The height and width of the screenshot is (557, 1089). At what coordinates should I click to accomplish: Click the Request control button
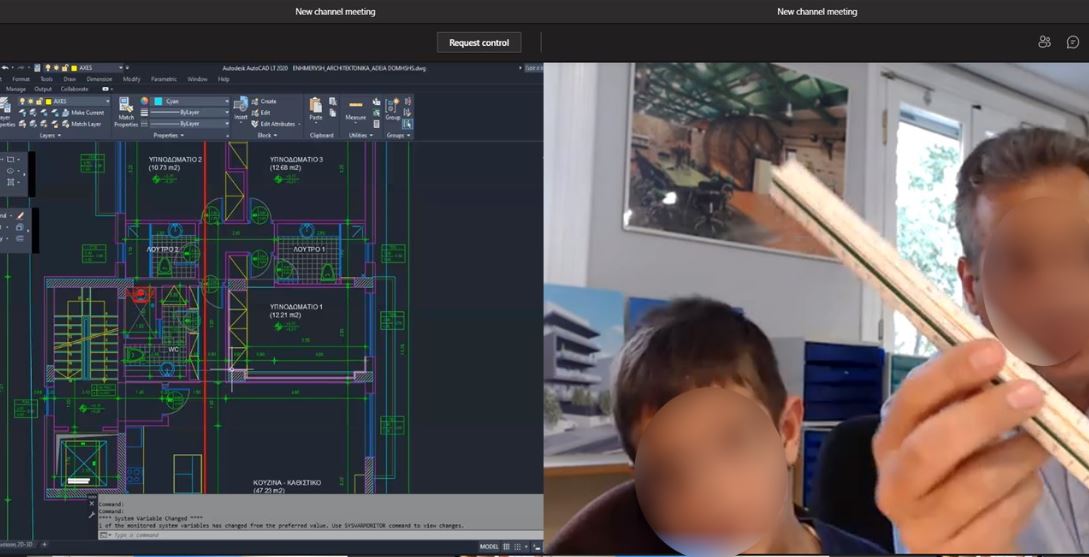[479, 42]
